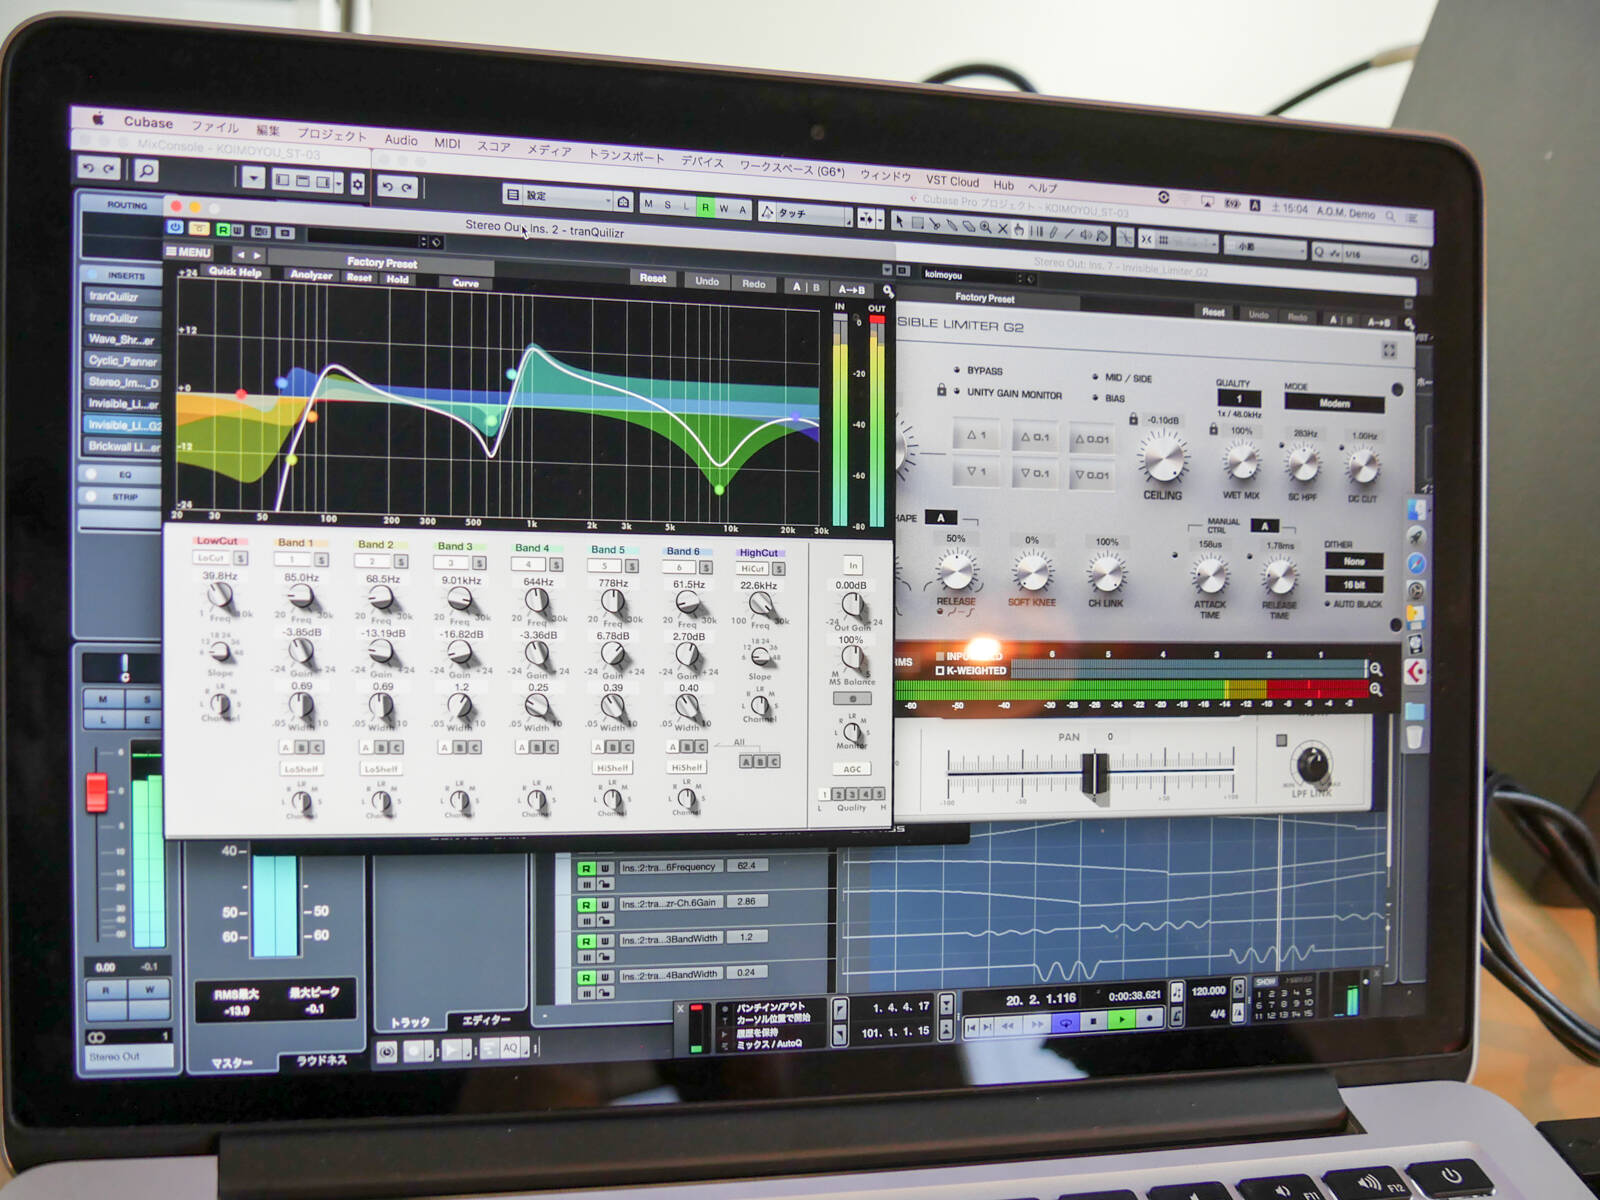Viewport: 1600px width, 1200px height.
Task: Click the tranQuilizr Undo button
Action: coord(707,282)
